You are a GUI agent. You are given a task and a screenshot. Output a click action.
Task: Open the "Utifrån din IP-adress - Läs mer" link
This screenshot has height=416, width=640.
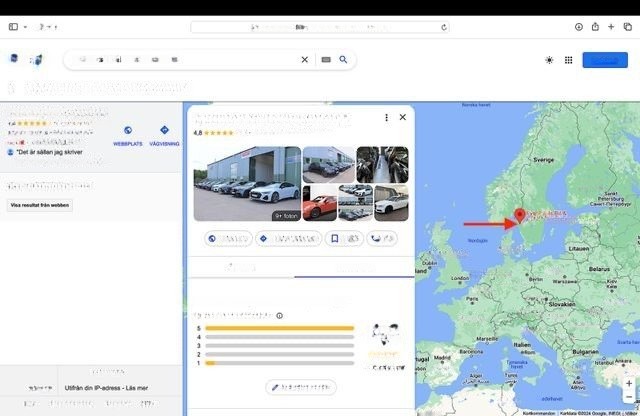[106, 388]
